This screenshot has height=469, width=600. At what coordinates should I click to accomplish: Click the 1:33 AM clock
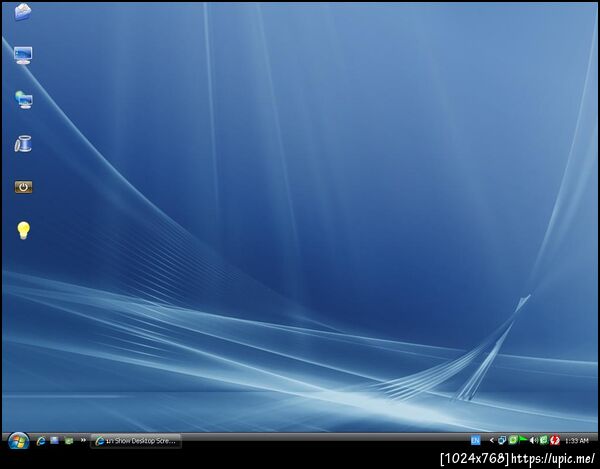click(576, 441)
